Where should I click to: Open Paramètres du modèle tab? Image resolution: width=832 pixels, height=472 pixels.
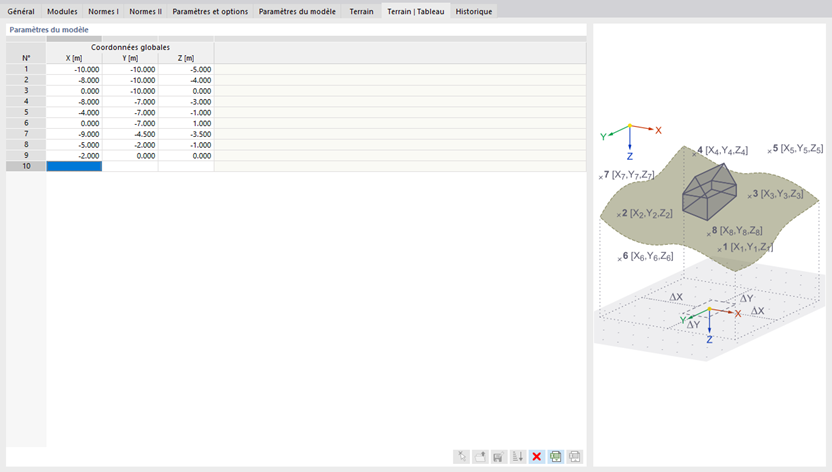tap(297, 11)
